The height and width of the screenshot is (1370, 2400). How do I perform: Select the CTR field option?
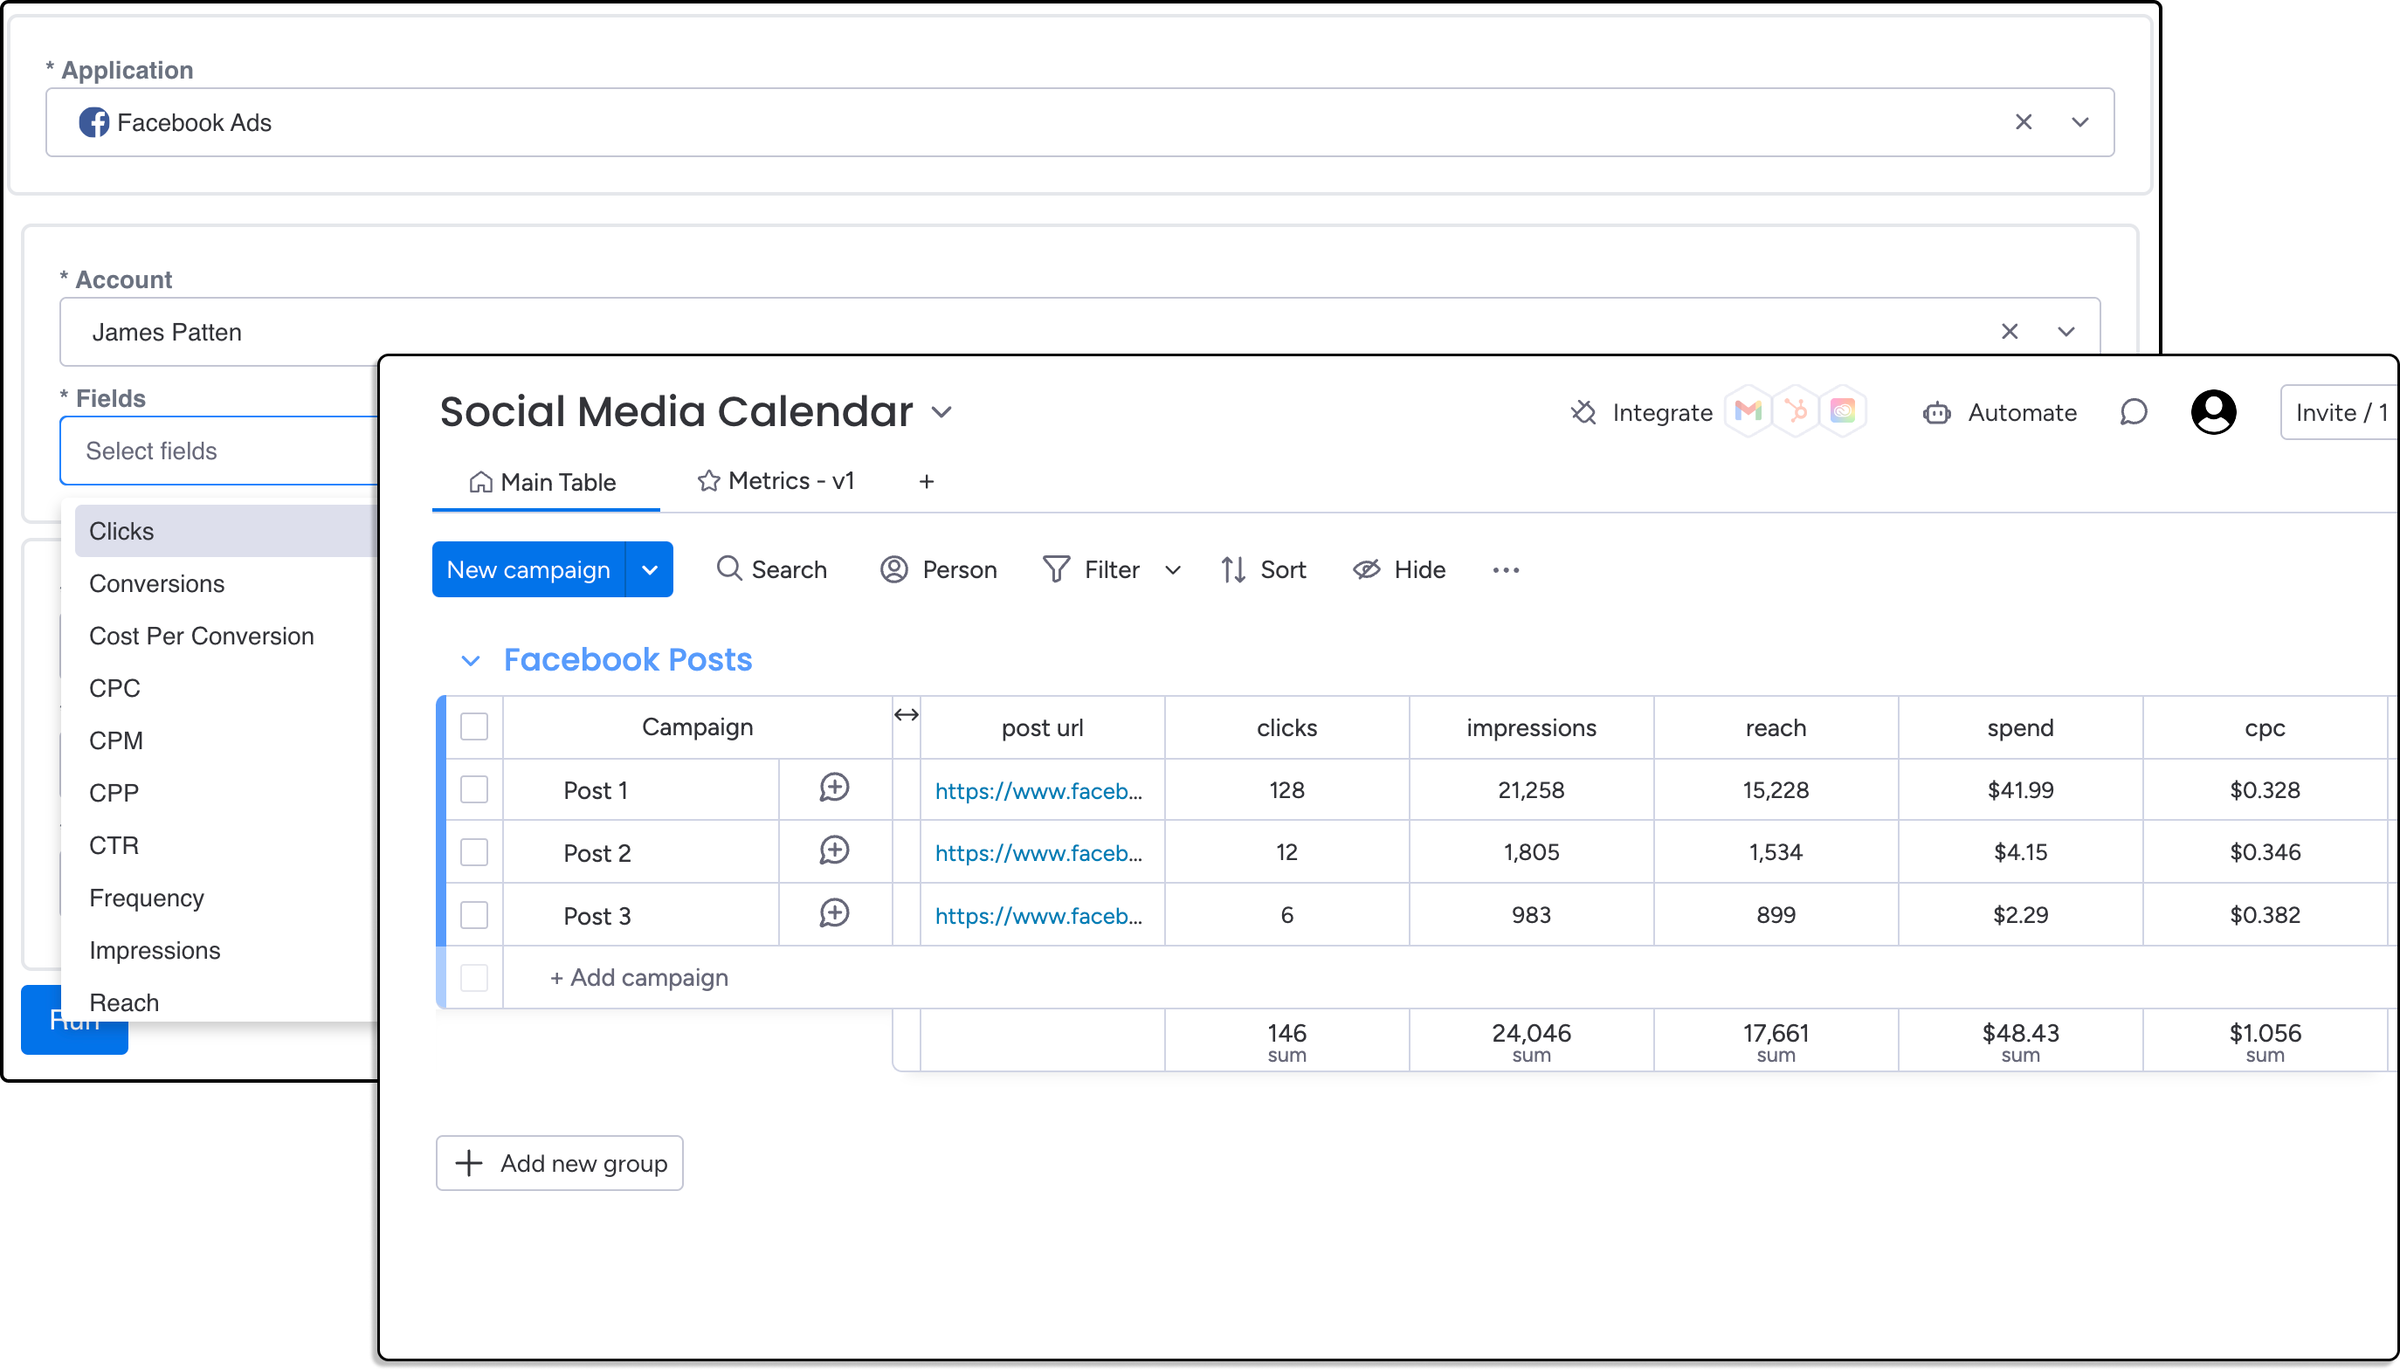114,845
